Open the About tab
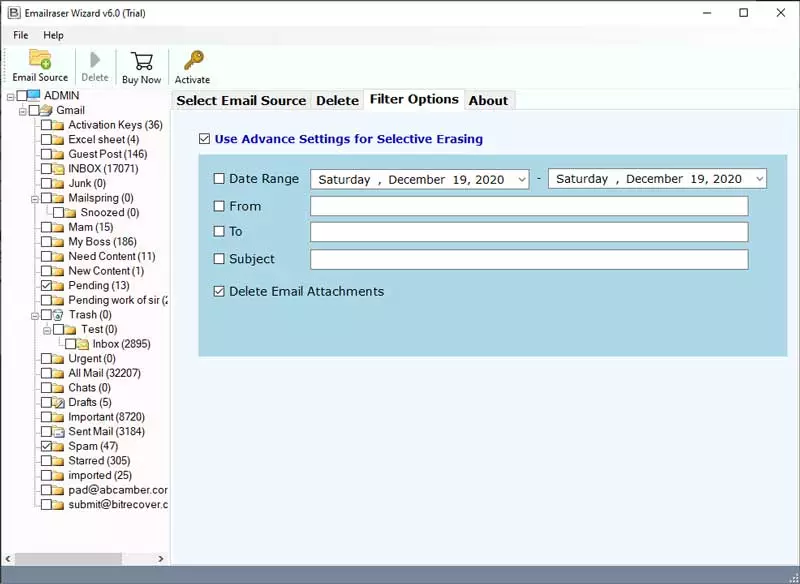This screenshot has height=584, width=800. tap(488, 100)
